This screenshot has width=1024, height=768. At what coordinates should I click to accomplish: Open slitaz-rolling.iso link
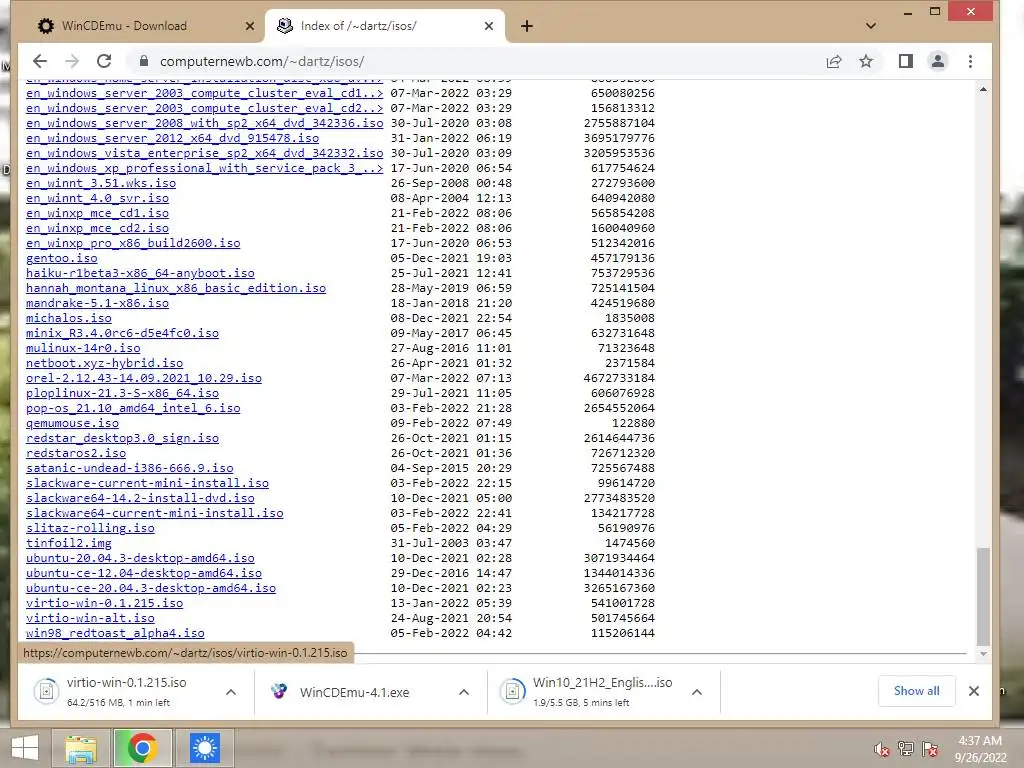[90, 528]
